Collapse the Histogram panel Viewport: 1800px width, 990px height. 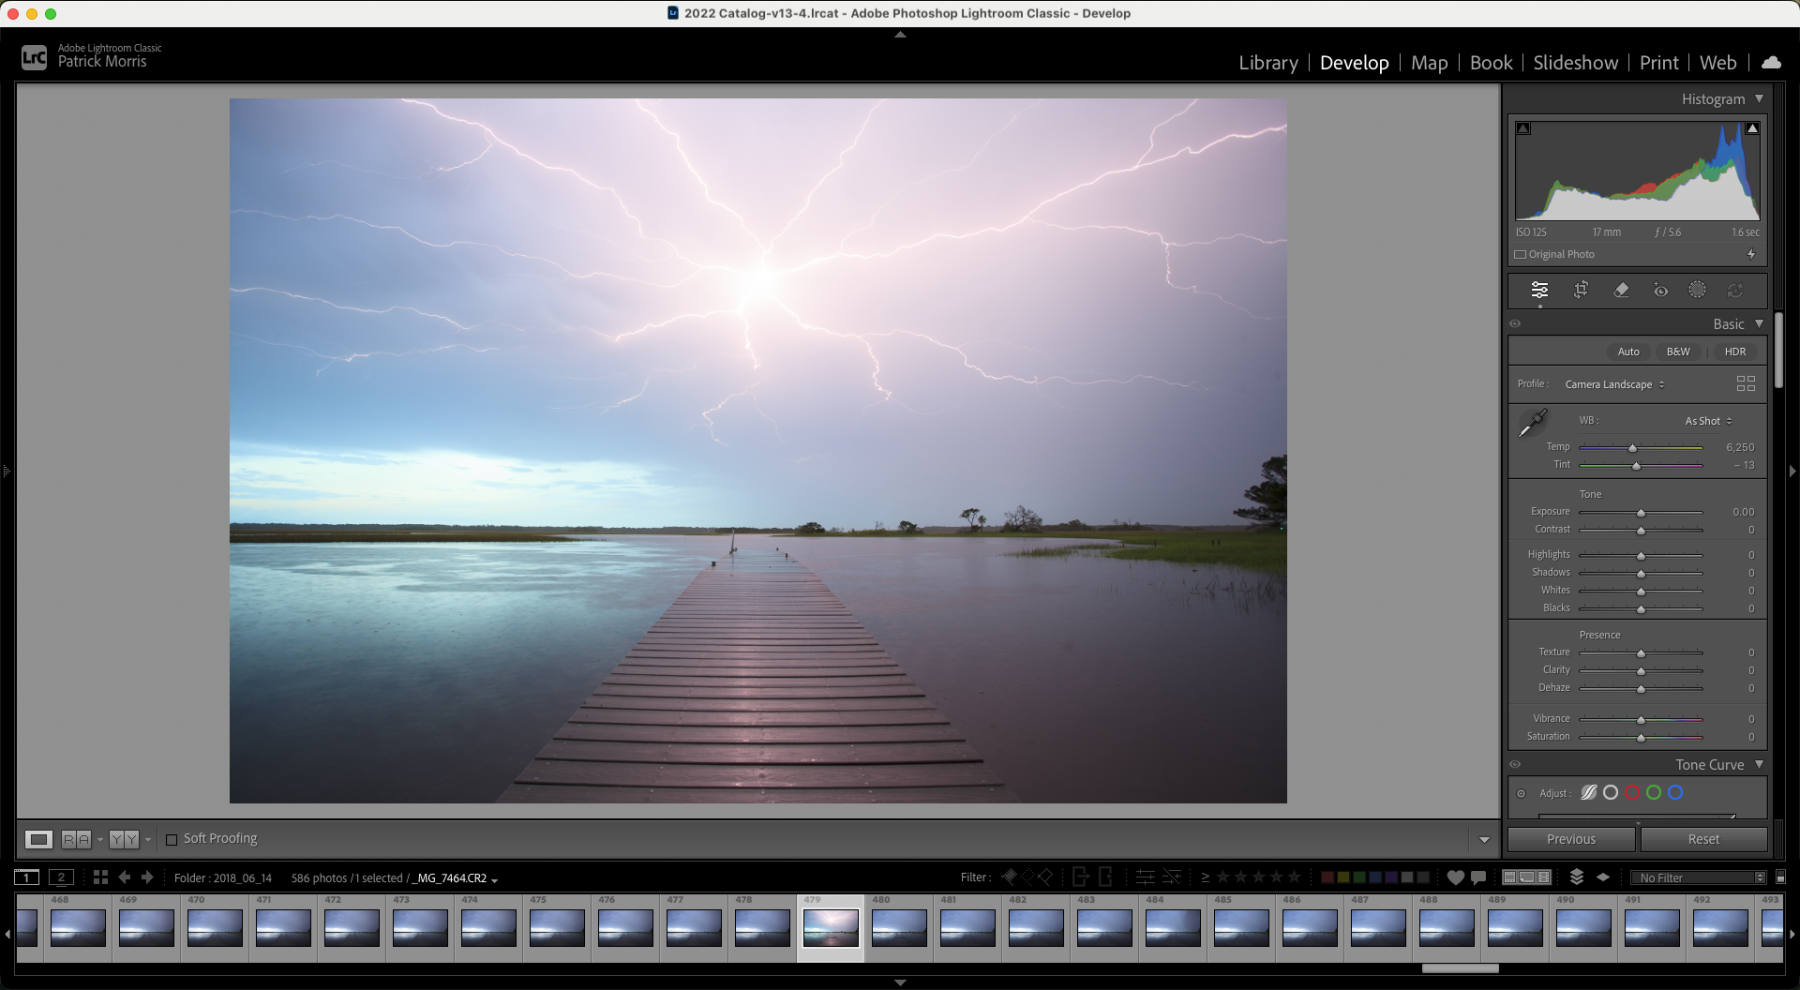[1759, 99]
